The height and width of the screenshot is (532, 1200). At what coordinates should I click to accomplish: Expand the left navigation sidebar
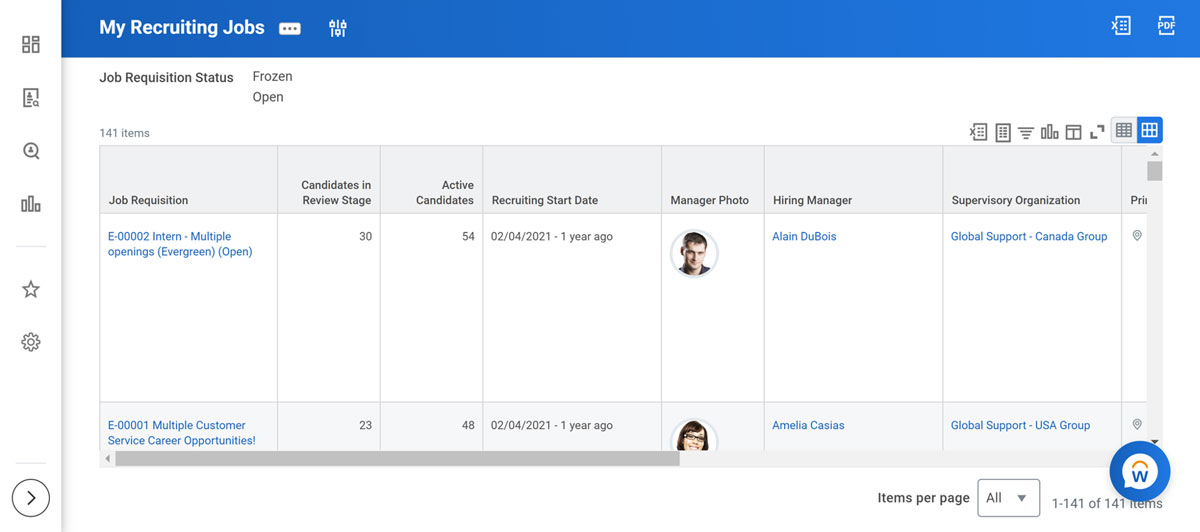[31, 497]
